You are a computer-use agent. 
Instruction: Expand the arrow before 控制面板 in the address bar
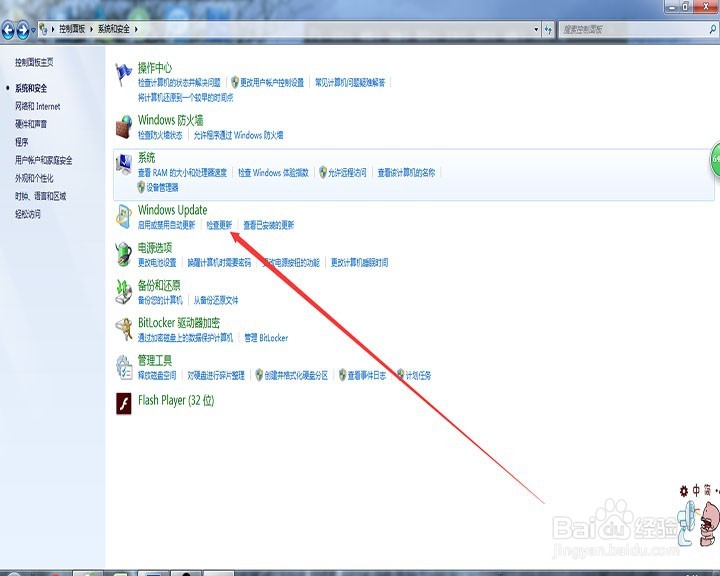53,29
